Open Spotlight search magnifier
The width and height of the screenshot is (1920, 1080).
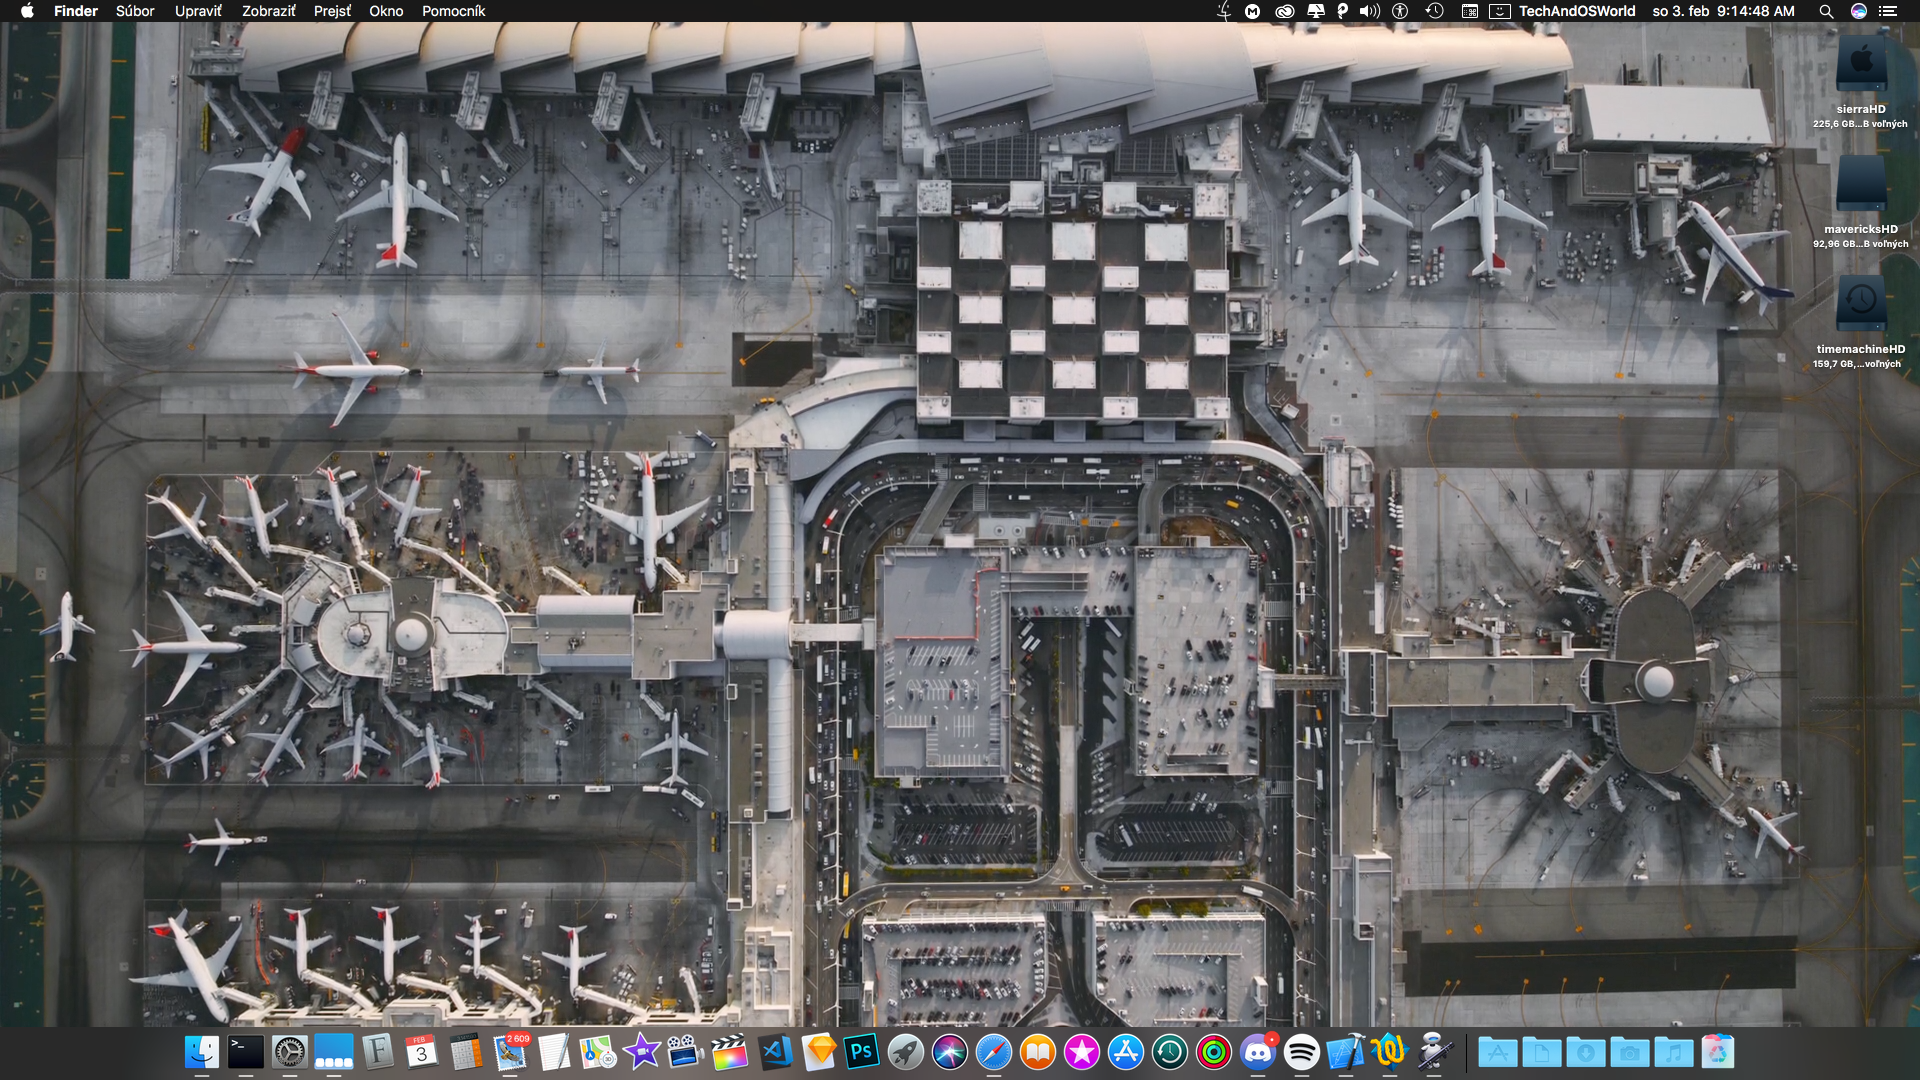point(1826,11)
